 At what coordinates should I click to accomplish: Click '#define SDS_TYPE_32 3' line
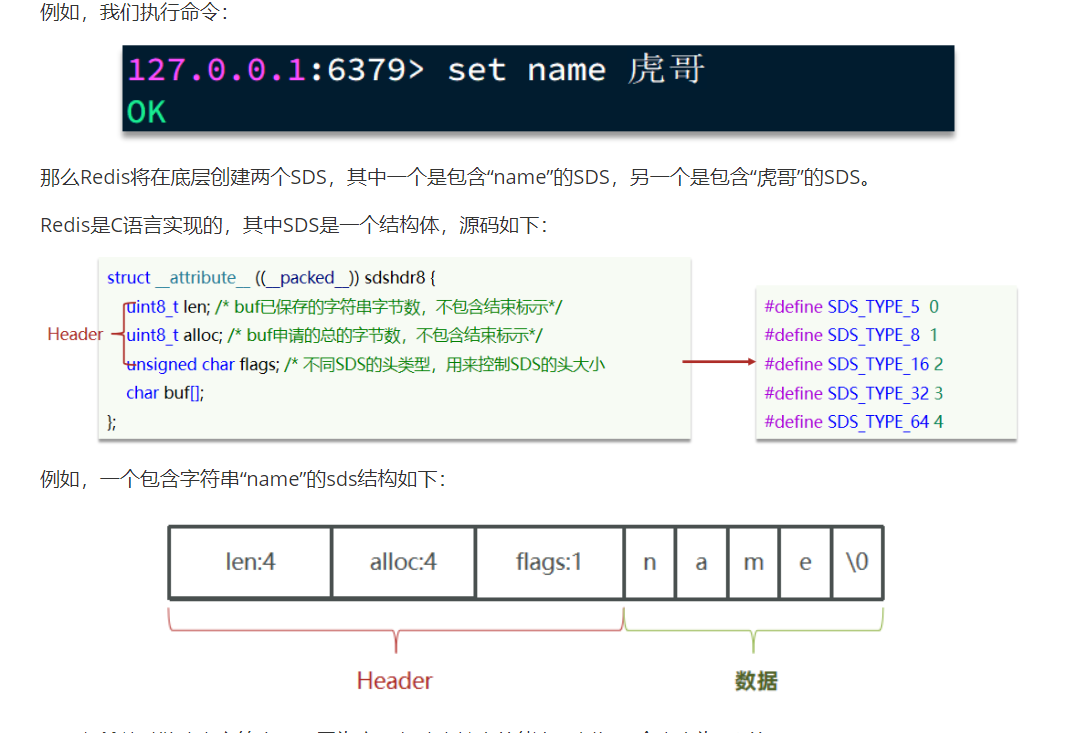point(854,393)
